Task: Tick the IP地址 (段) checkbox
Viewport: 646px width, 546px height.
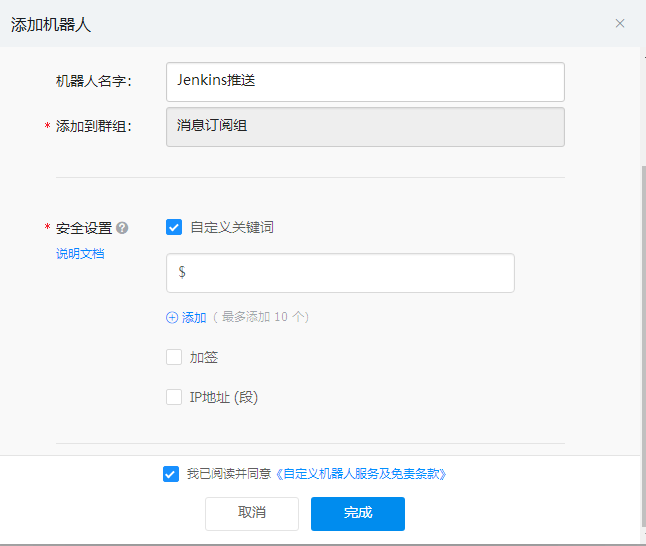Action: [174, 397]
